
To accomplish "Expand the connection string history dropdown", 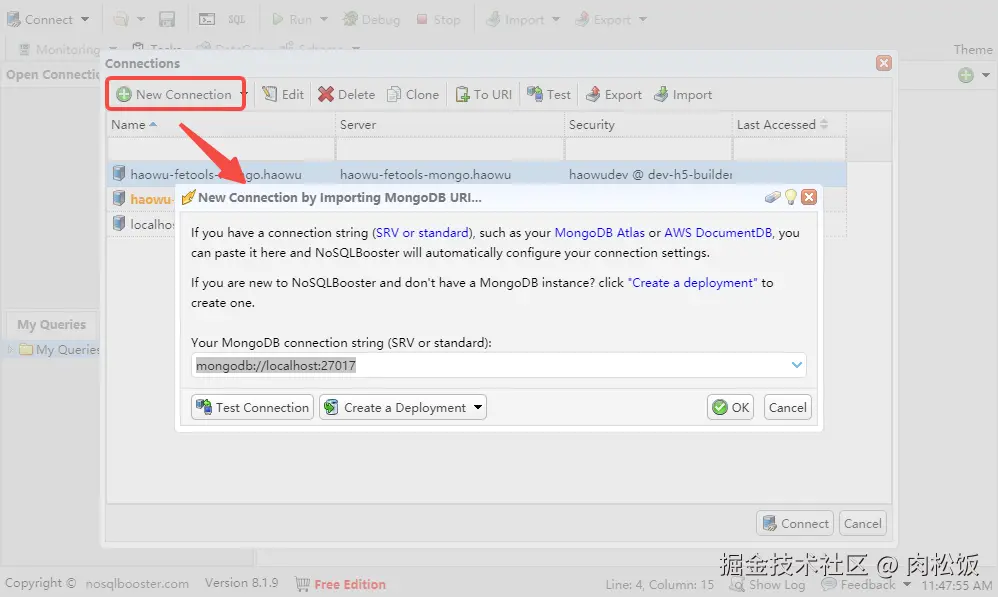I will [796, 365].
